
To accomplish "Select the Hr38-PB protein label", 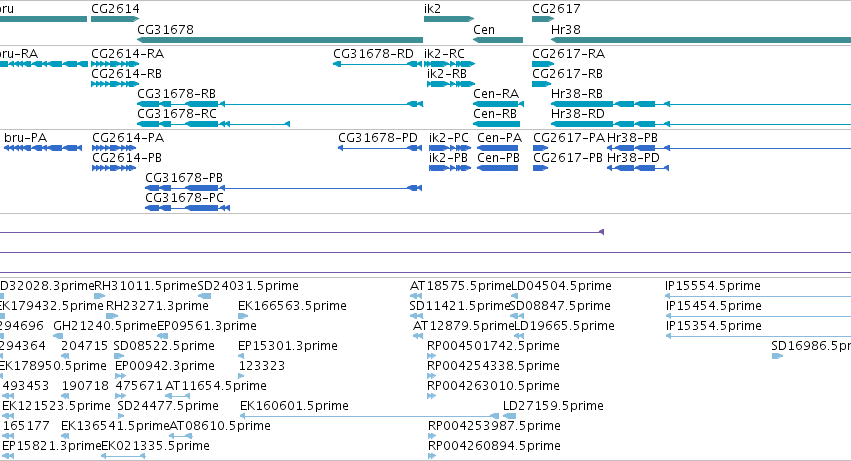I will (x=632, y=137).
